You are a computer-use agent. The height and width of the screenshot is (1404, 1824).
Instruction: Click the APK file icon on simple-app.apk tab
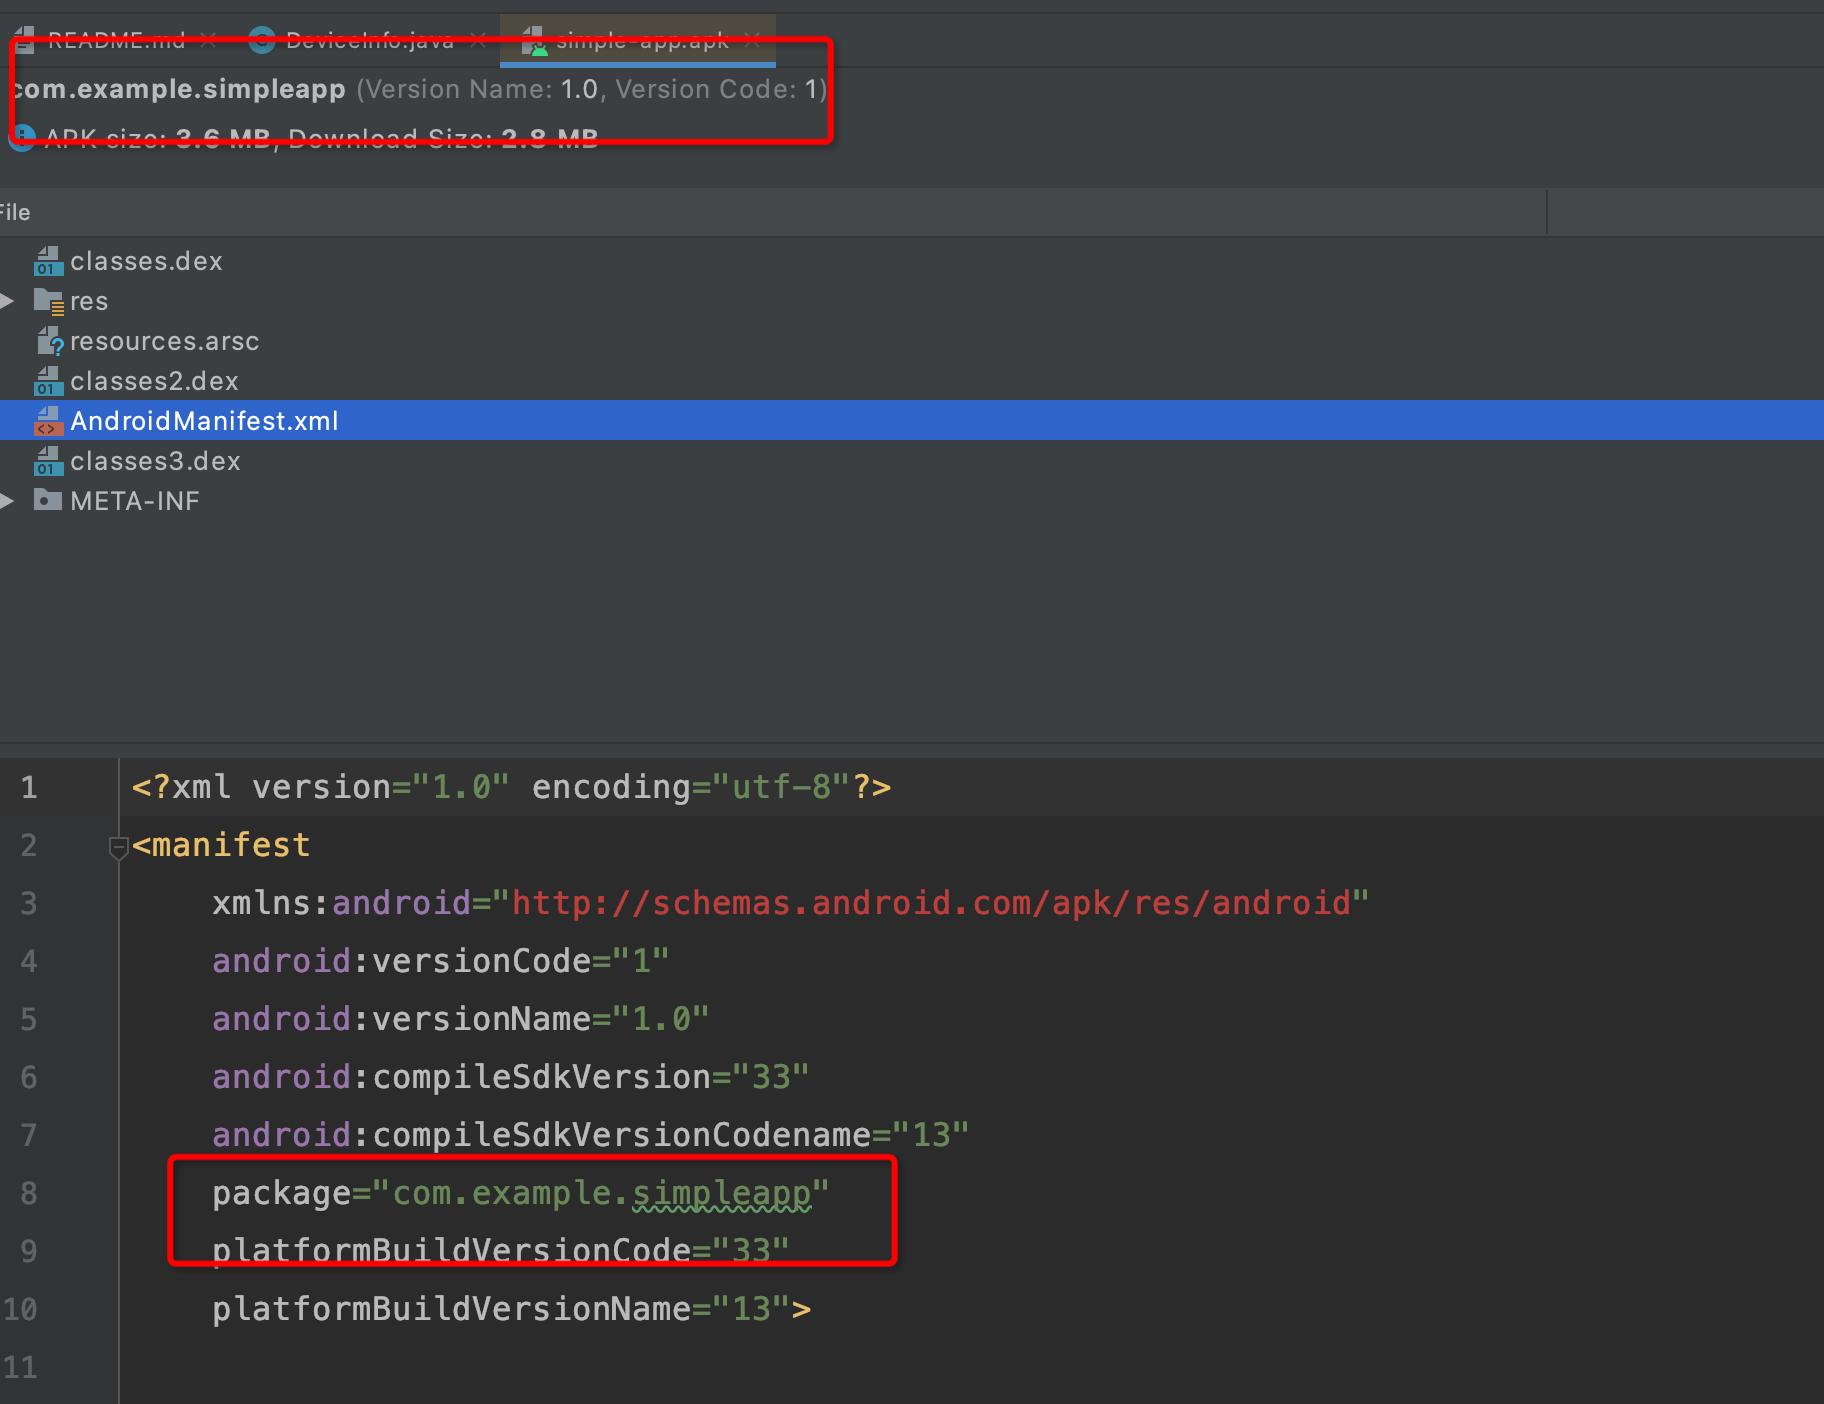click(535, 41)
